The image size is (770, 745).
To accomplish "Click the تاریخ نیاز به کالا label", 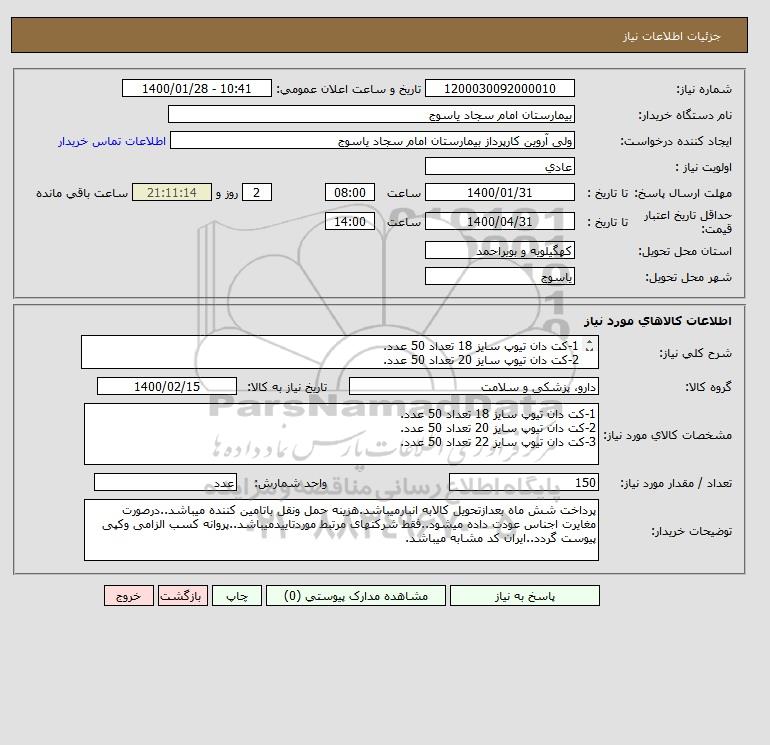I will point(287,387).
